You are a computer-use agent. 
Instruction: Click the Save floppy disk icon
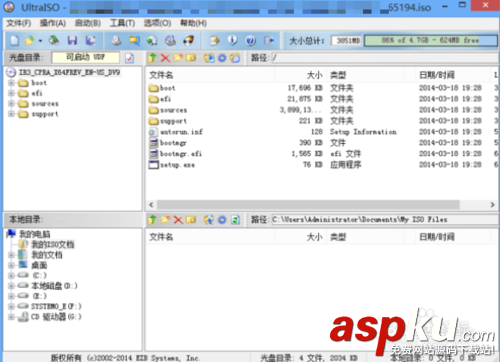[72, 41]
